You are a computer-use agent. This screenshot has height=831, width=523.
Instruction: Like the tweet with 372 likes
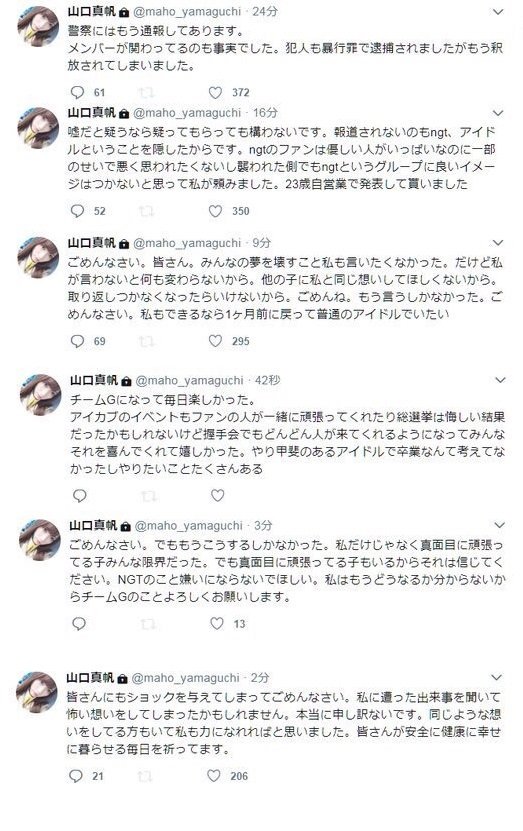coord(215,93)
